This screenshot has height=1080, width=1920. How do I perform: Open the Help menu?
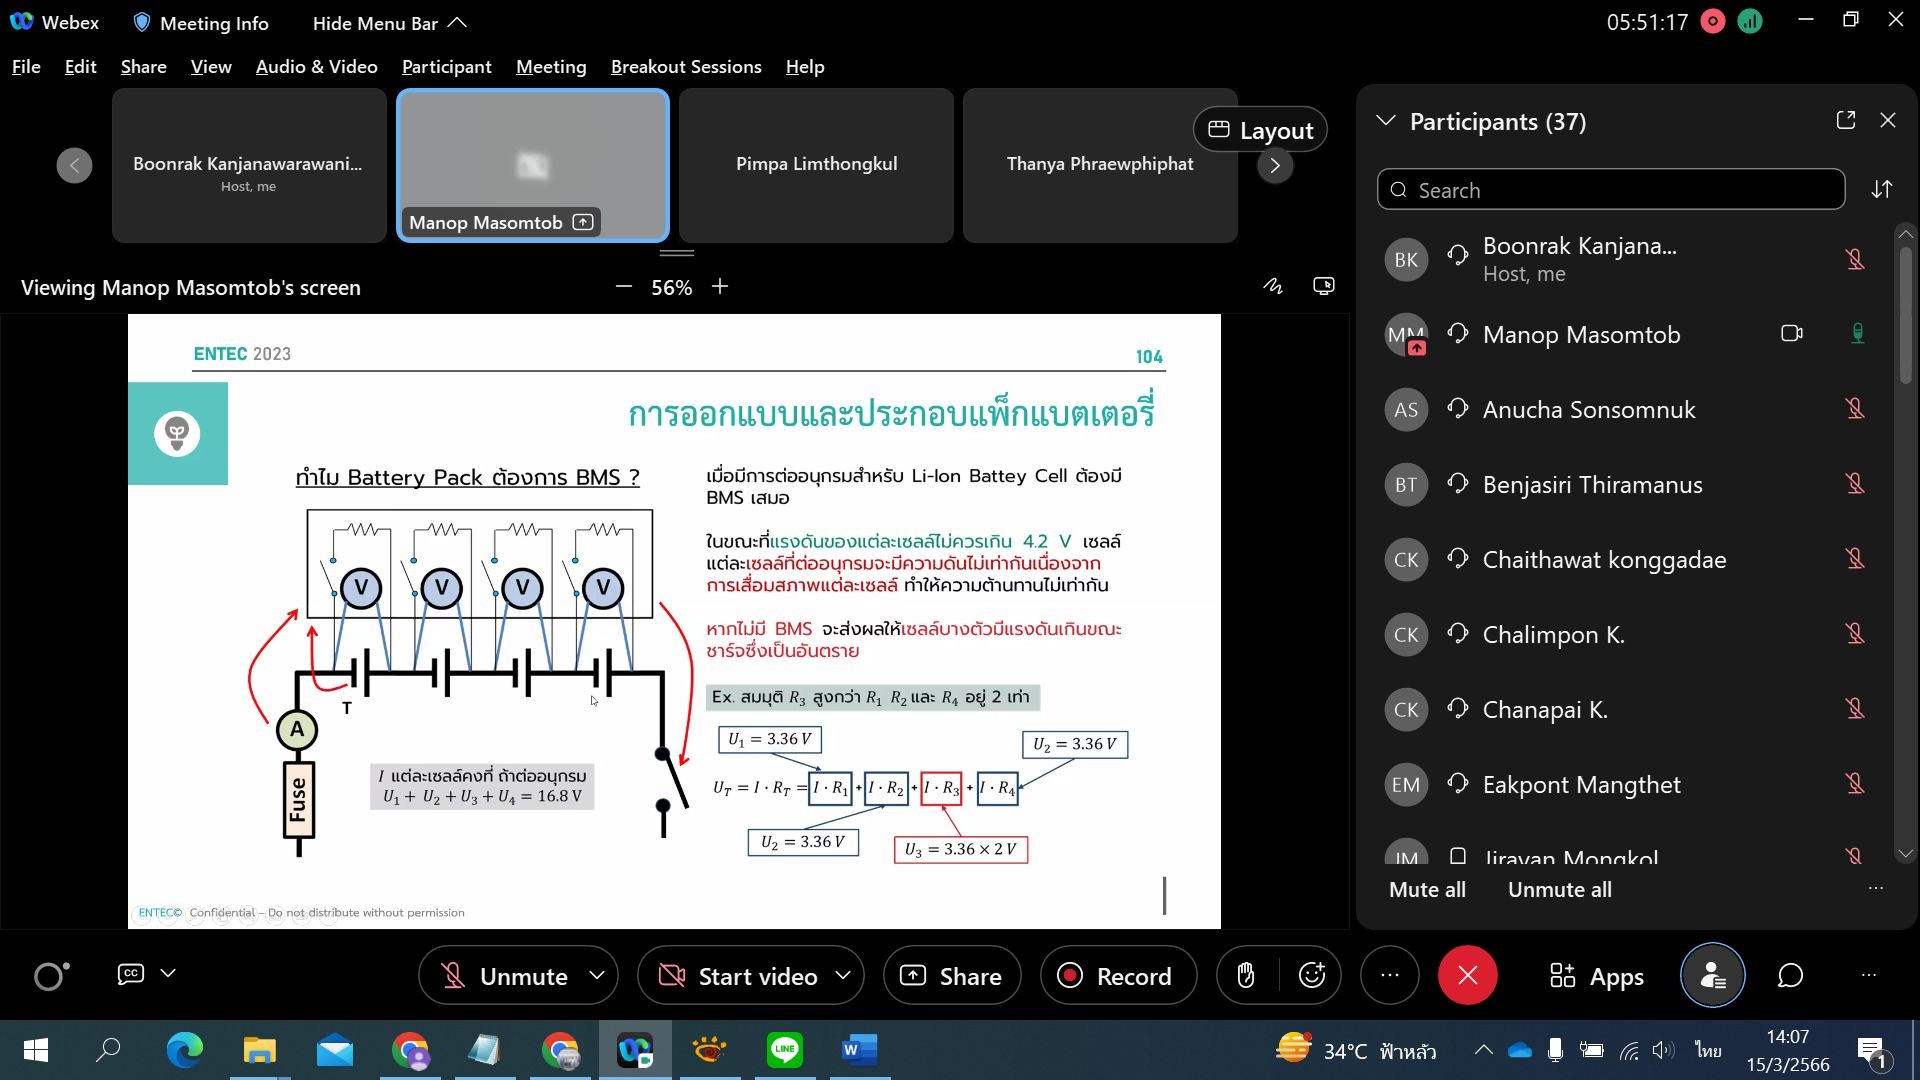point(804,67)
